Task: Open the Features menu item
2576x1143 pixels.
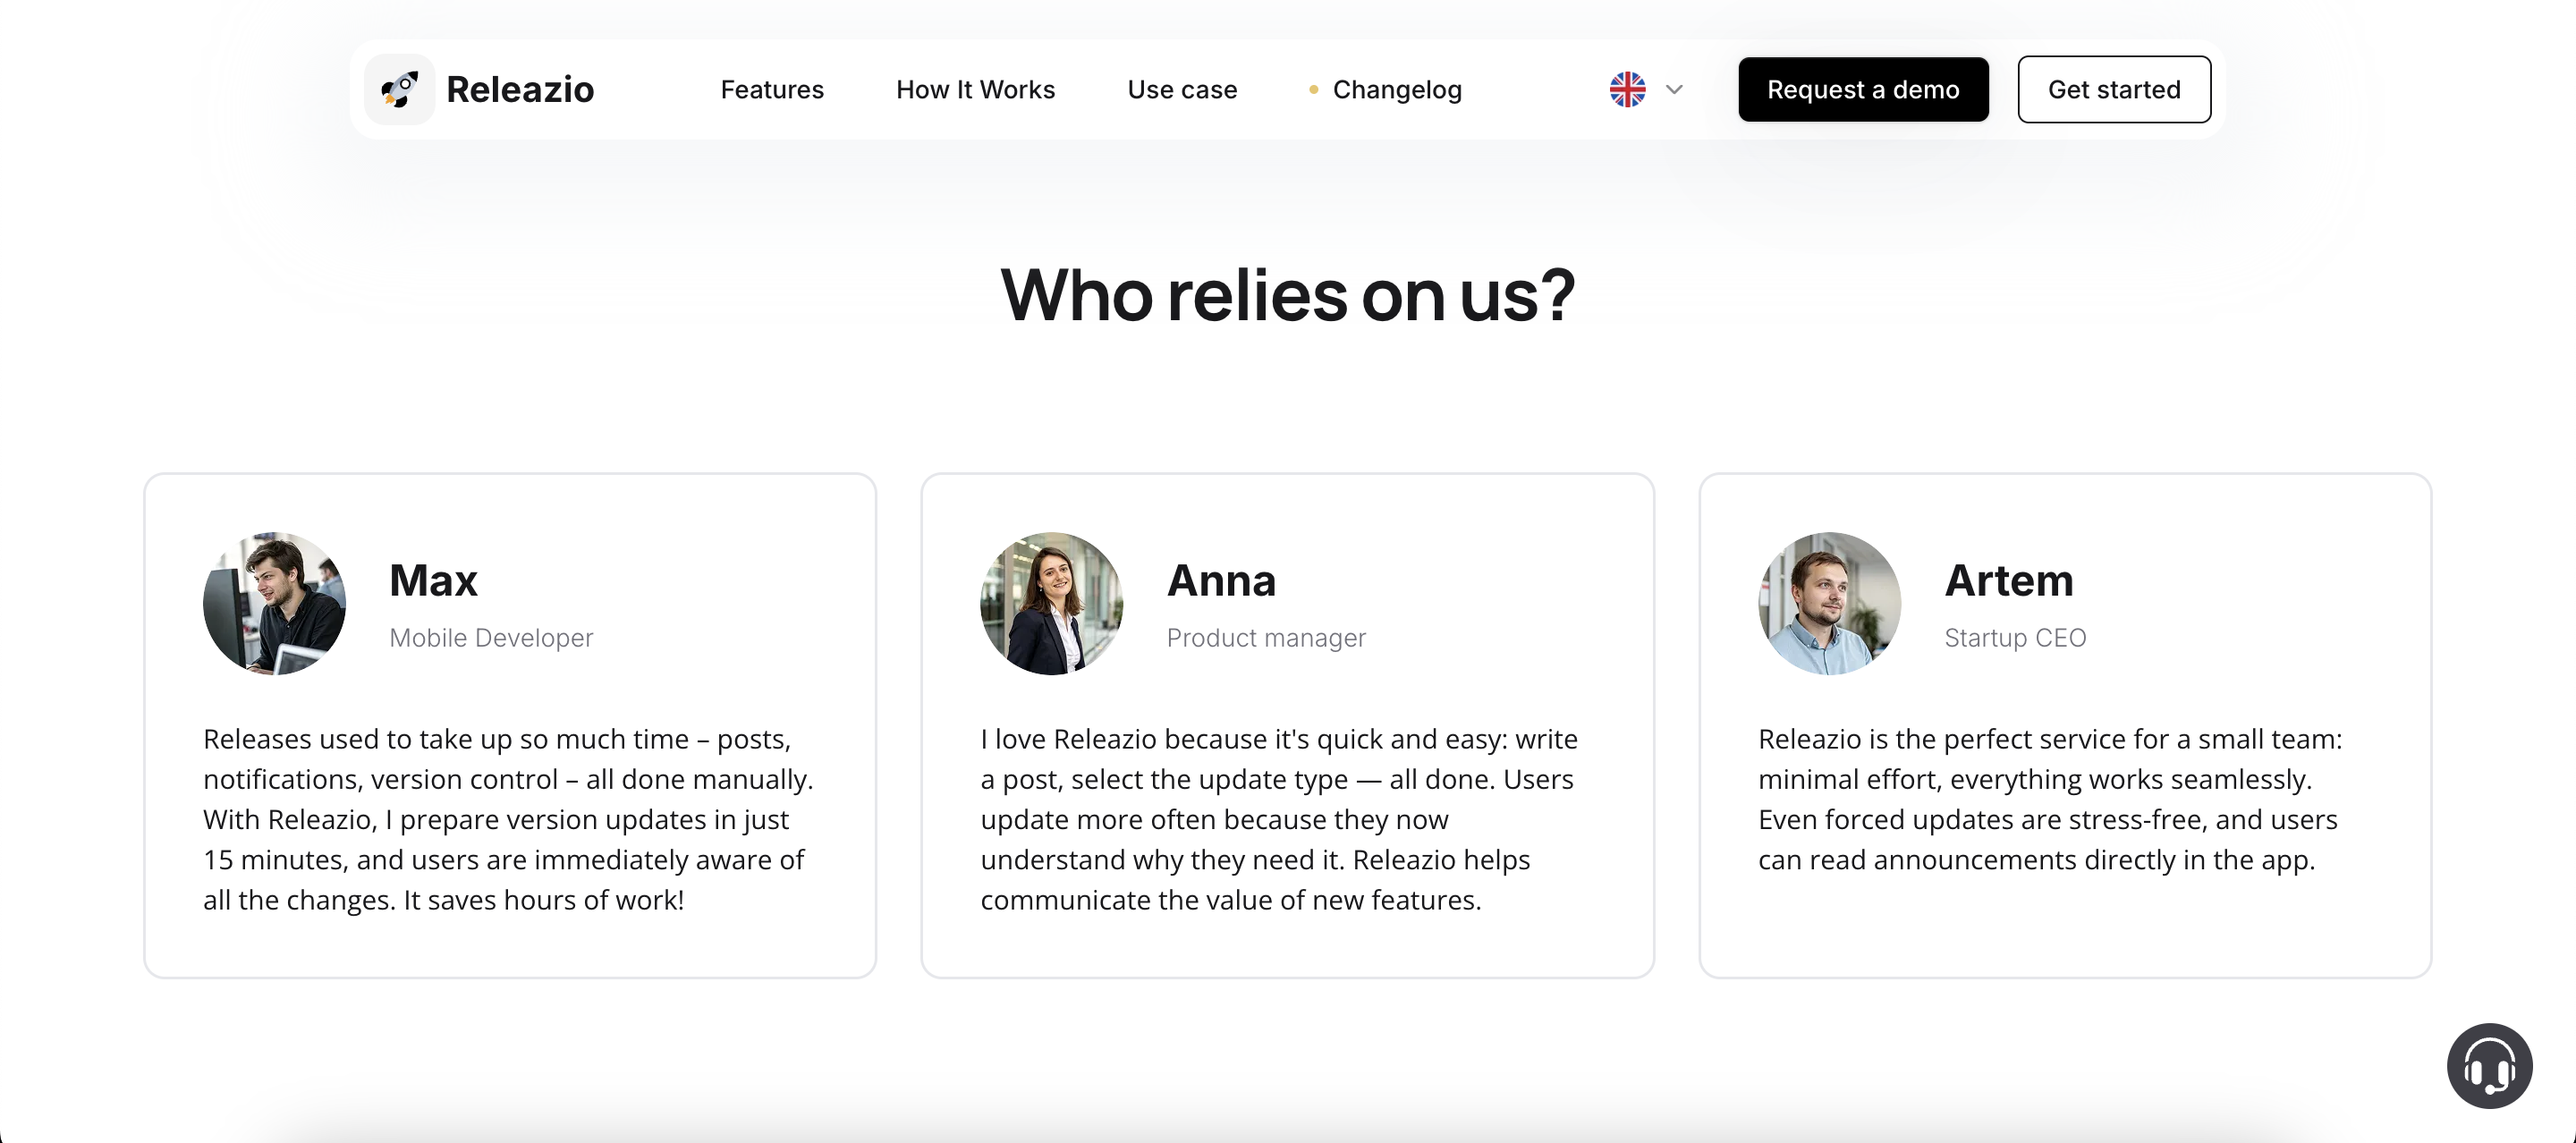Action: click(772, 89)
